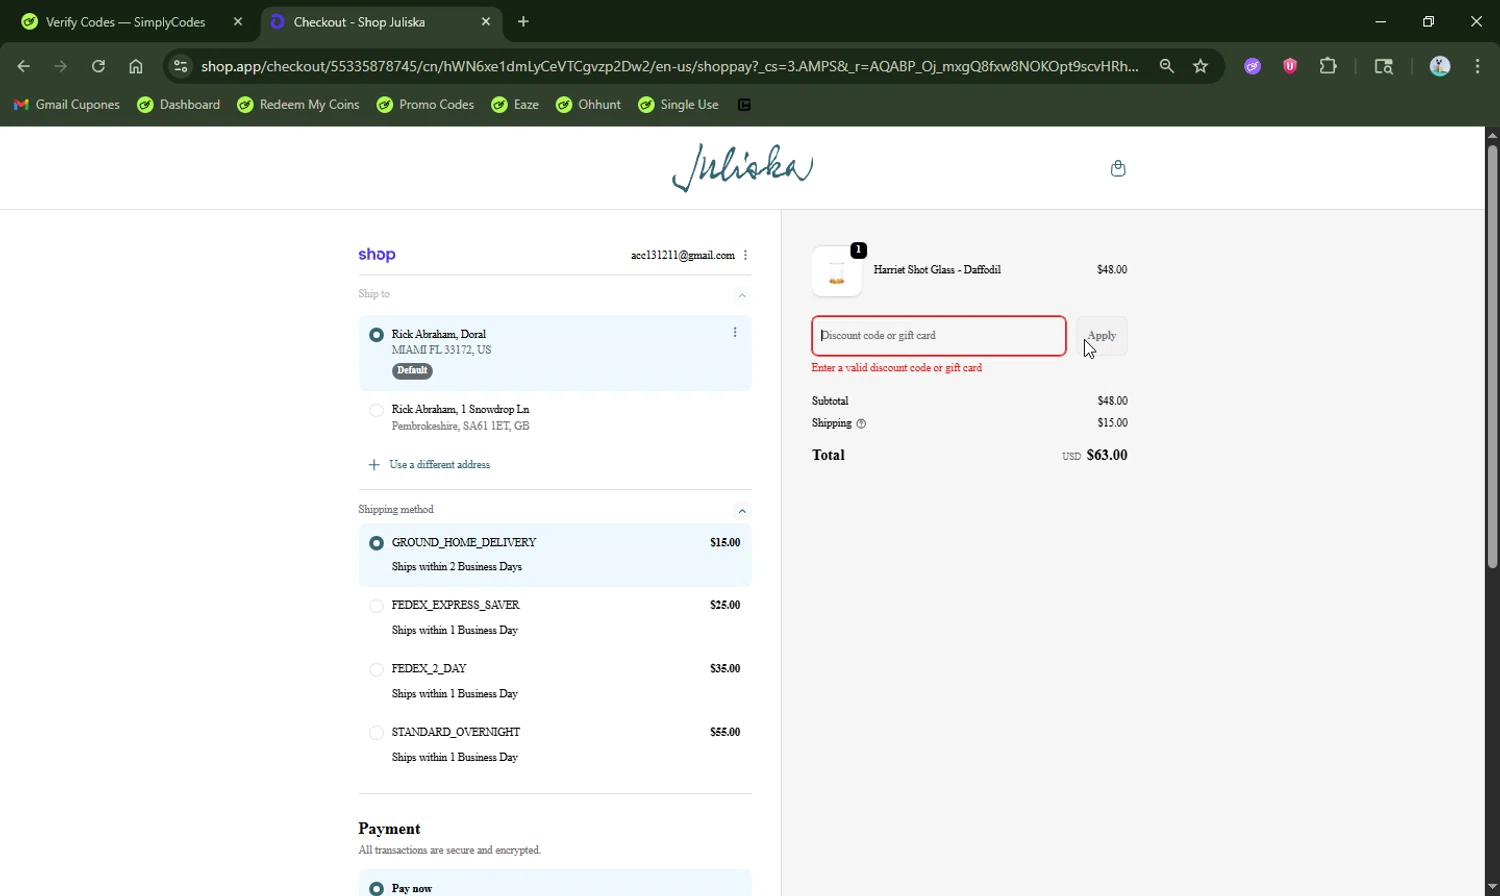The image size is (1500, 896).
Task: Reload the checkout page
Action: tap(98, 66)
